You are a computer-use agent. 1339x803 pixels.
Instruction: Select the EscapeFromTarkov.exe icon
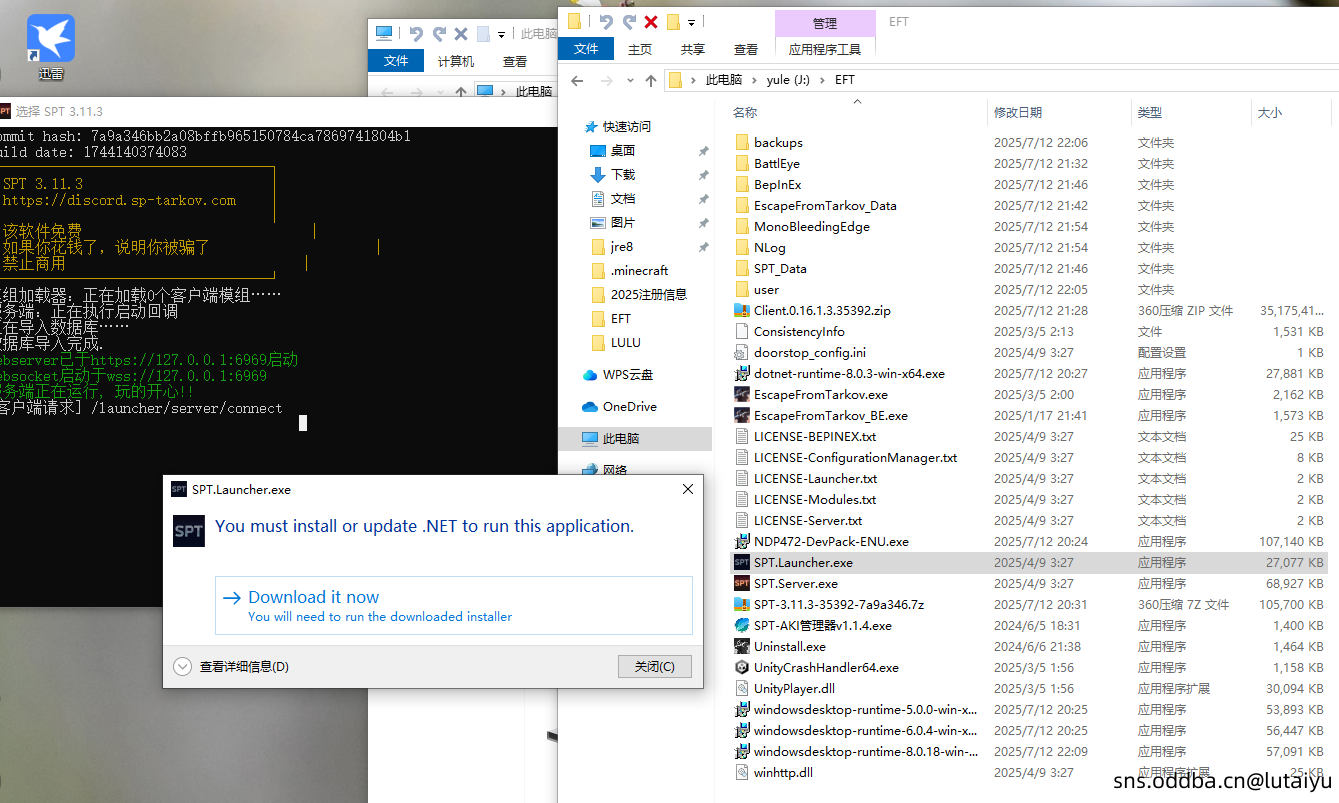pyautogui.click(x=741, y=394)
